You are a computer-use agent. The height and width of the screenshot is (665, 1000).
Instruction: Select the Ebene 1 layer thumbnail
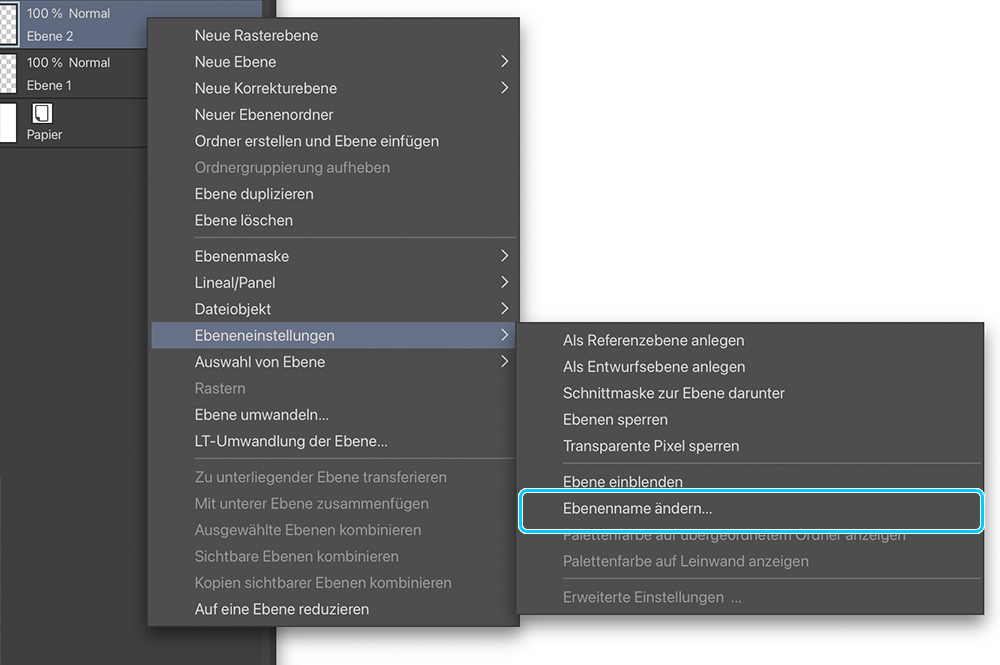8,73
